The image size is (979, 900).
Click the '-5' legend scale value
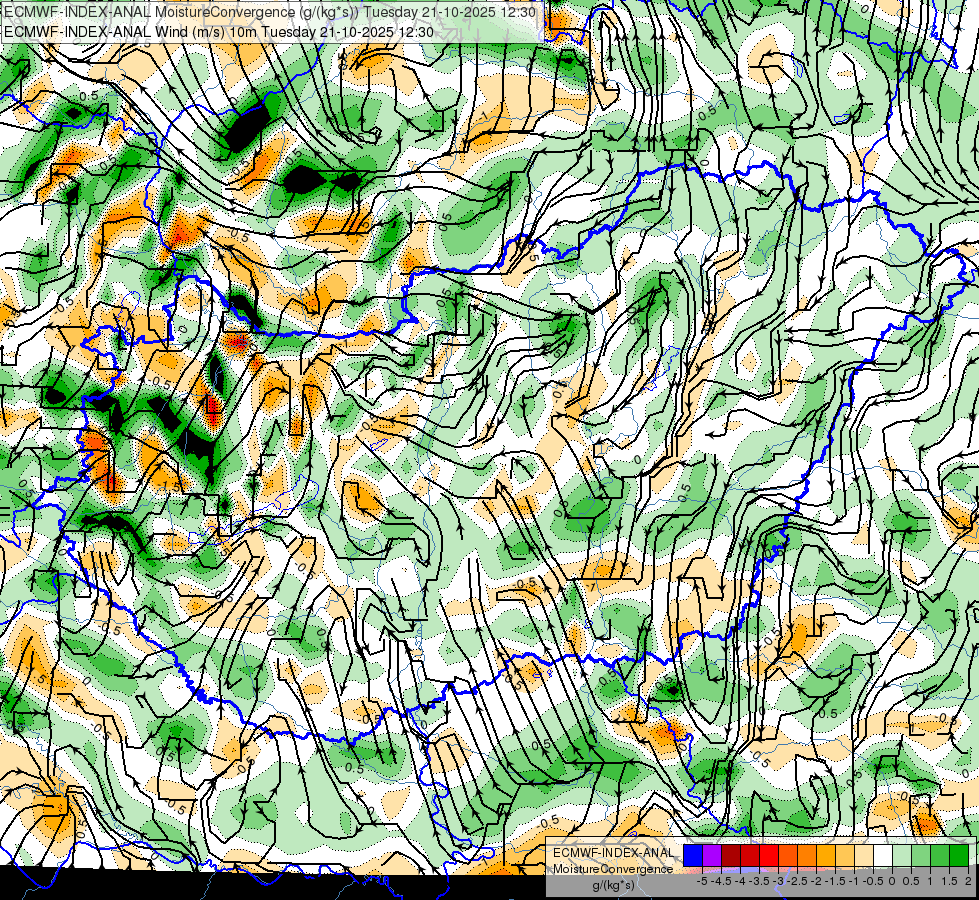click(x=702, y=881)
